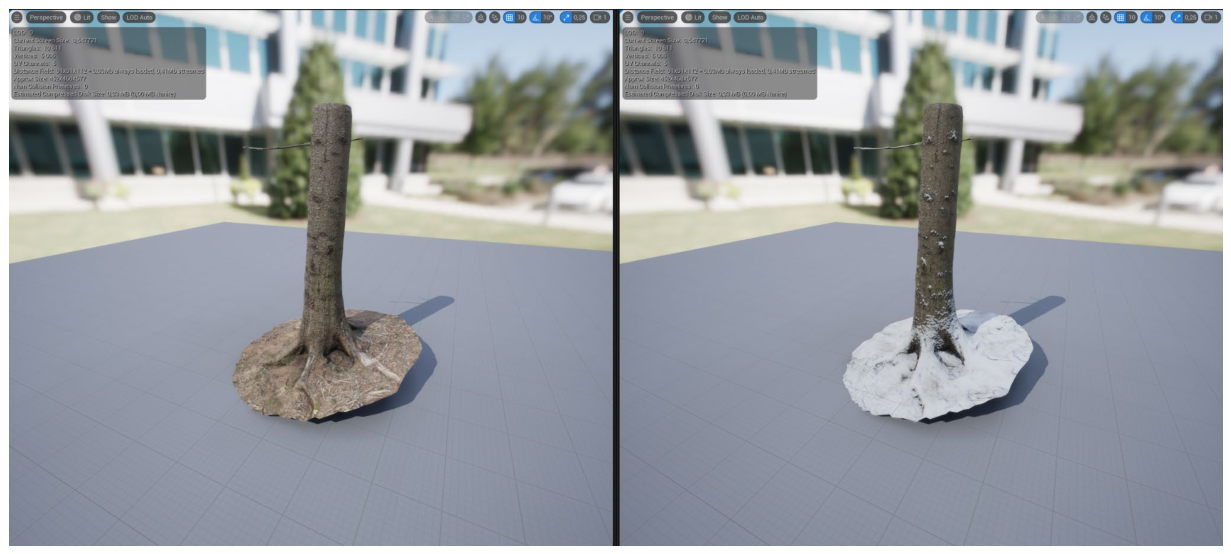Image resolution: width=1231 pixels, height=554 pixels.
Task: Open Perspective dropdown in left viewport
Action: (46, 18)
